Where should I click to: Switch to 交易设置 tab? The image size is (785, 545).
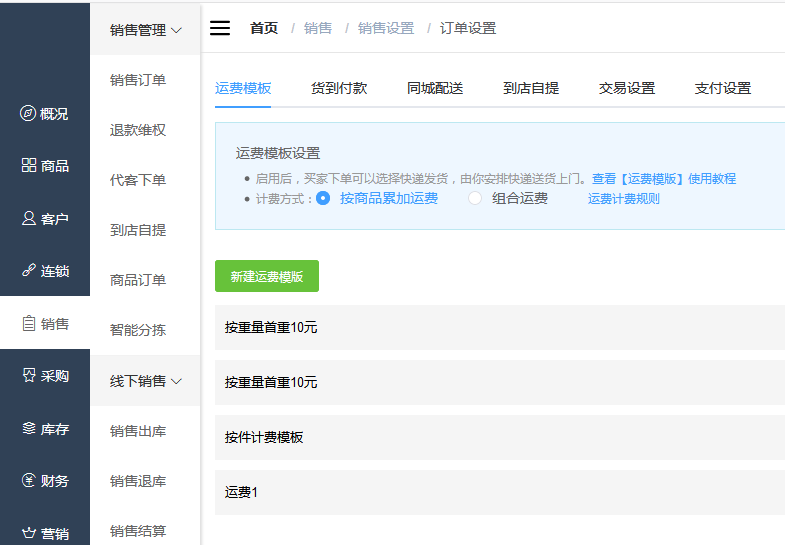coord(627,88)
